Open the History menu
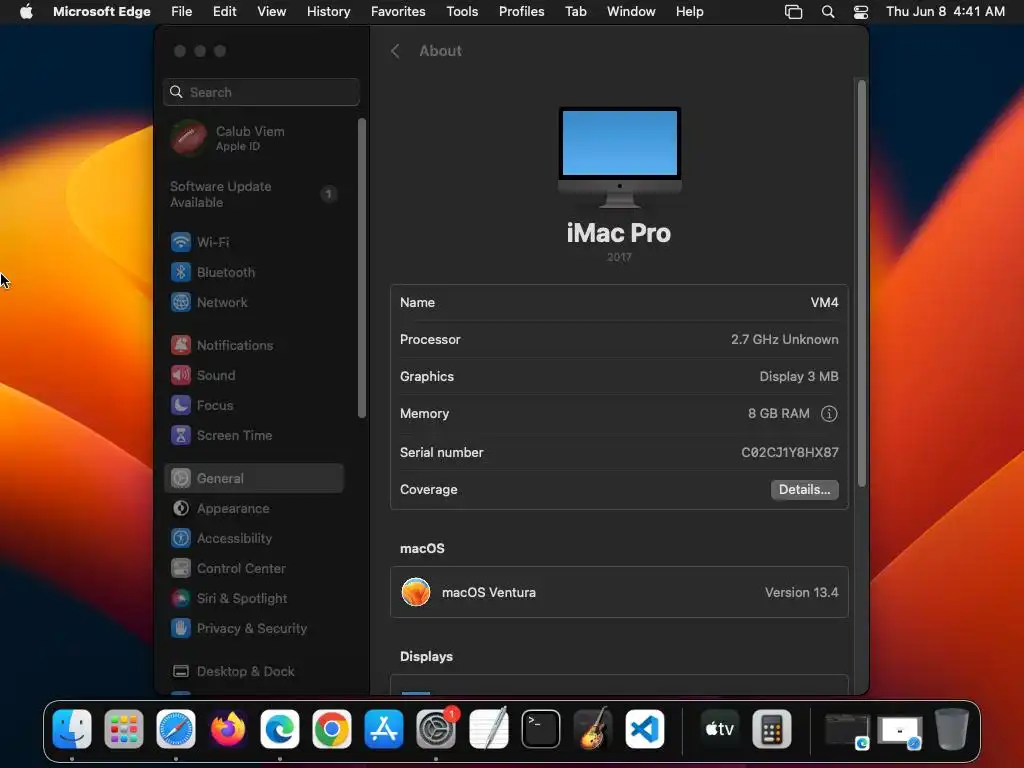 (x=328, y=12)
